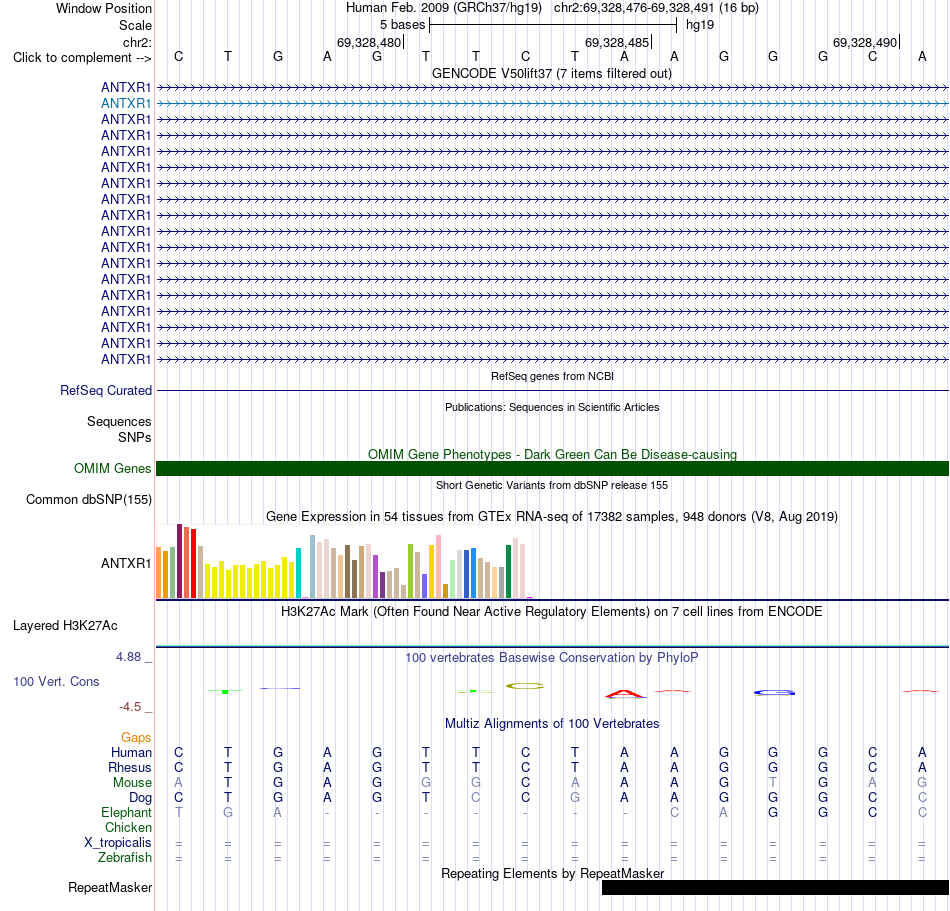
Task: Click the Mouse alignment row label
Action: (x=132, y=783)
